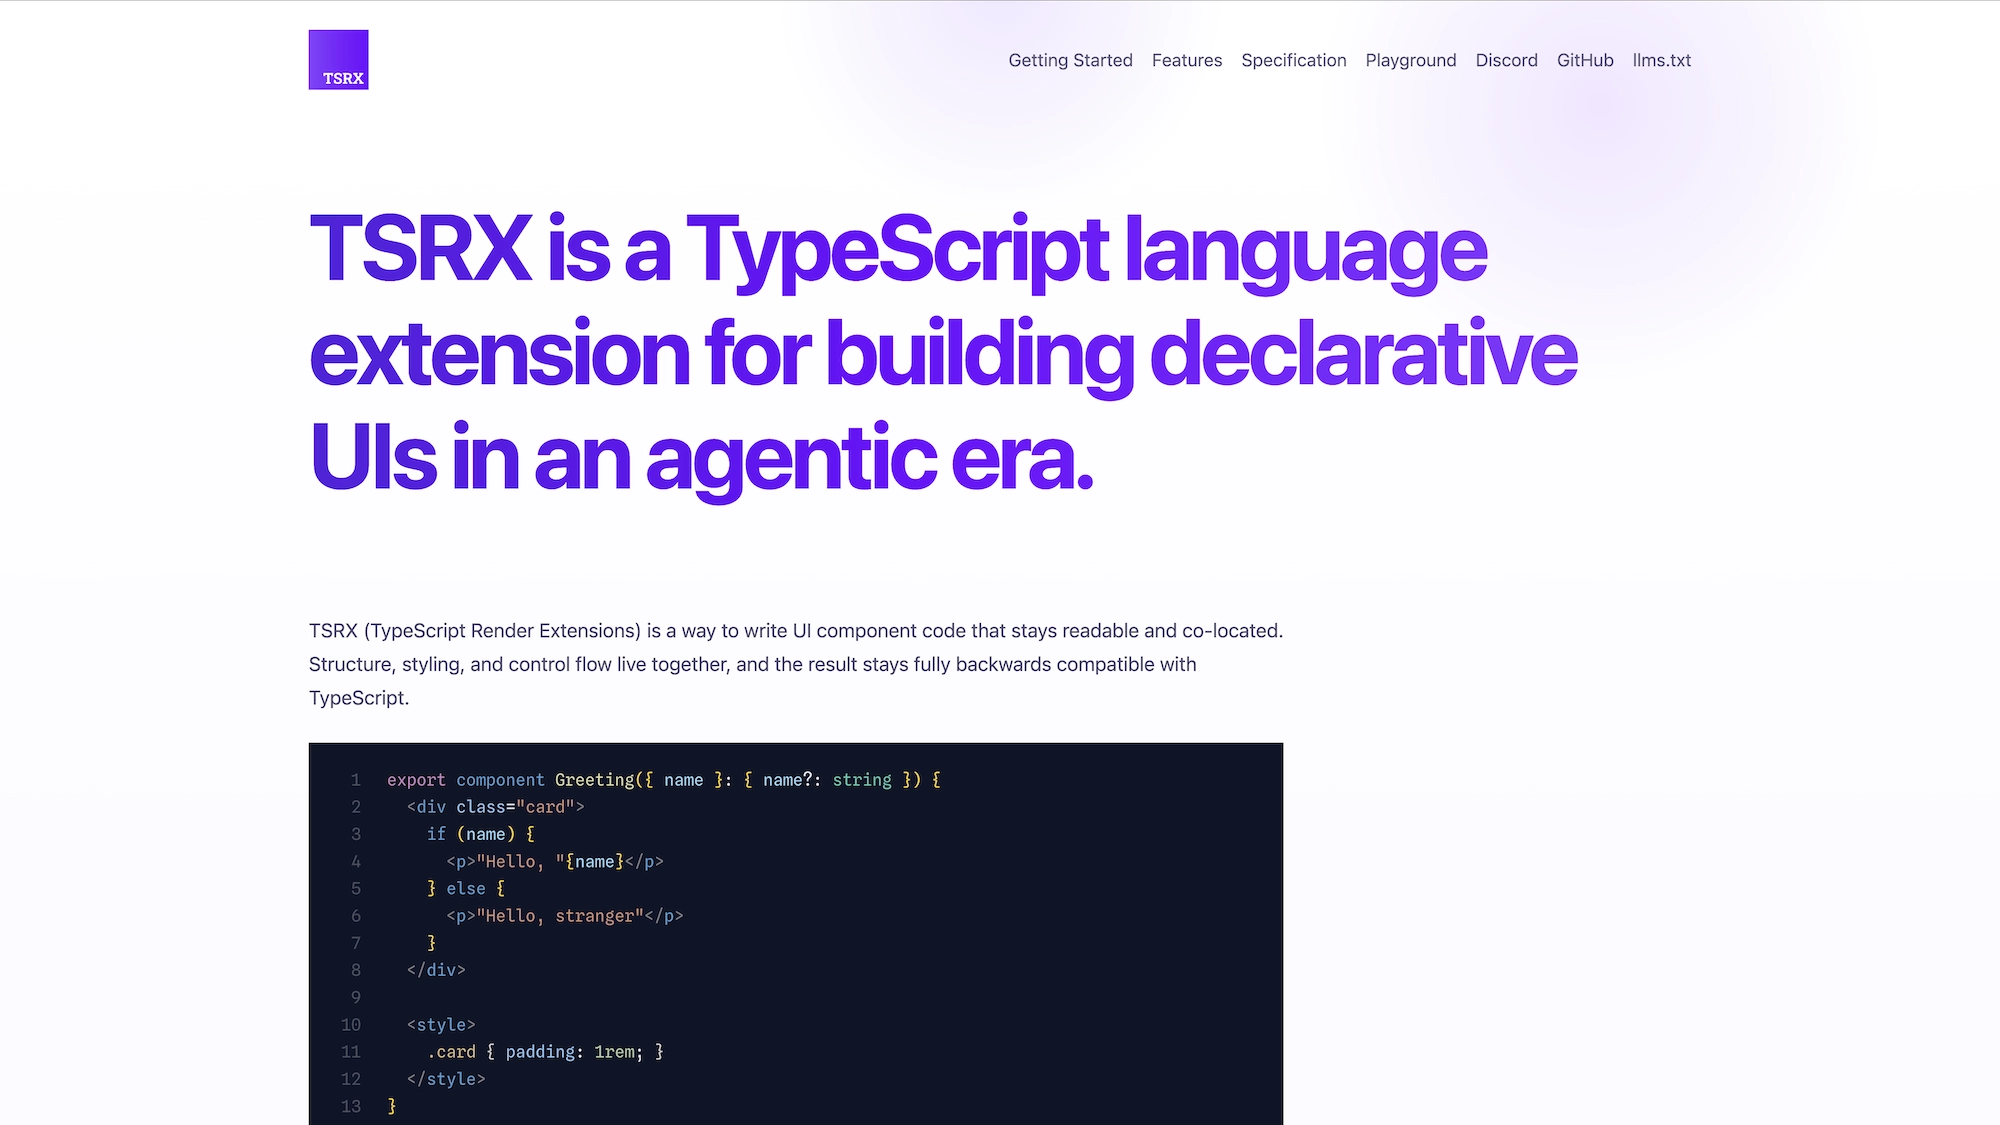
Task: Visit the Discord link
Action: coord(1506,60)
